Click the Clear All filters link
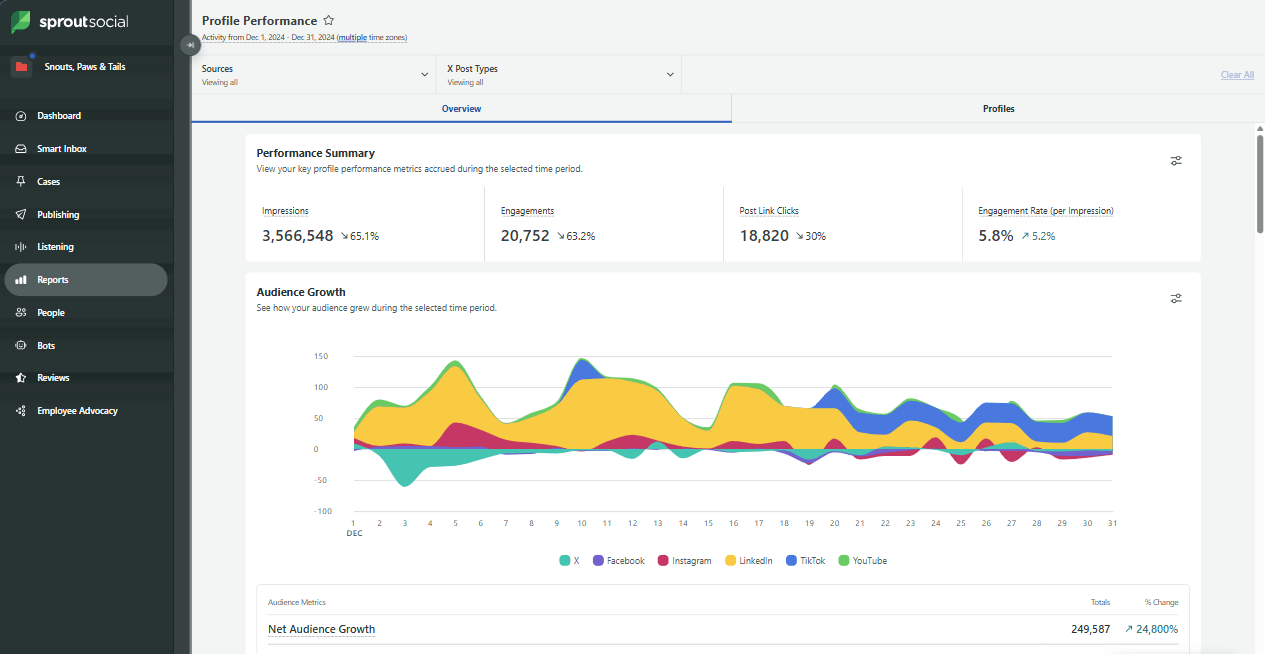 (x=1237, y=74)
